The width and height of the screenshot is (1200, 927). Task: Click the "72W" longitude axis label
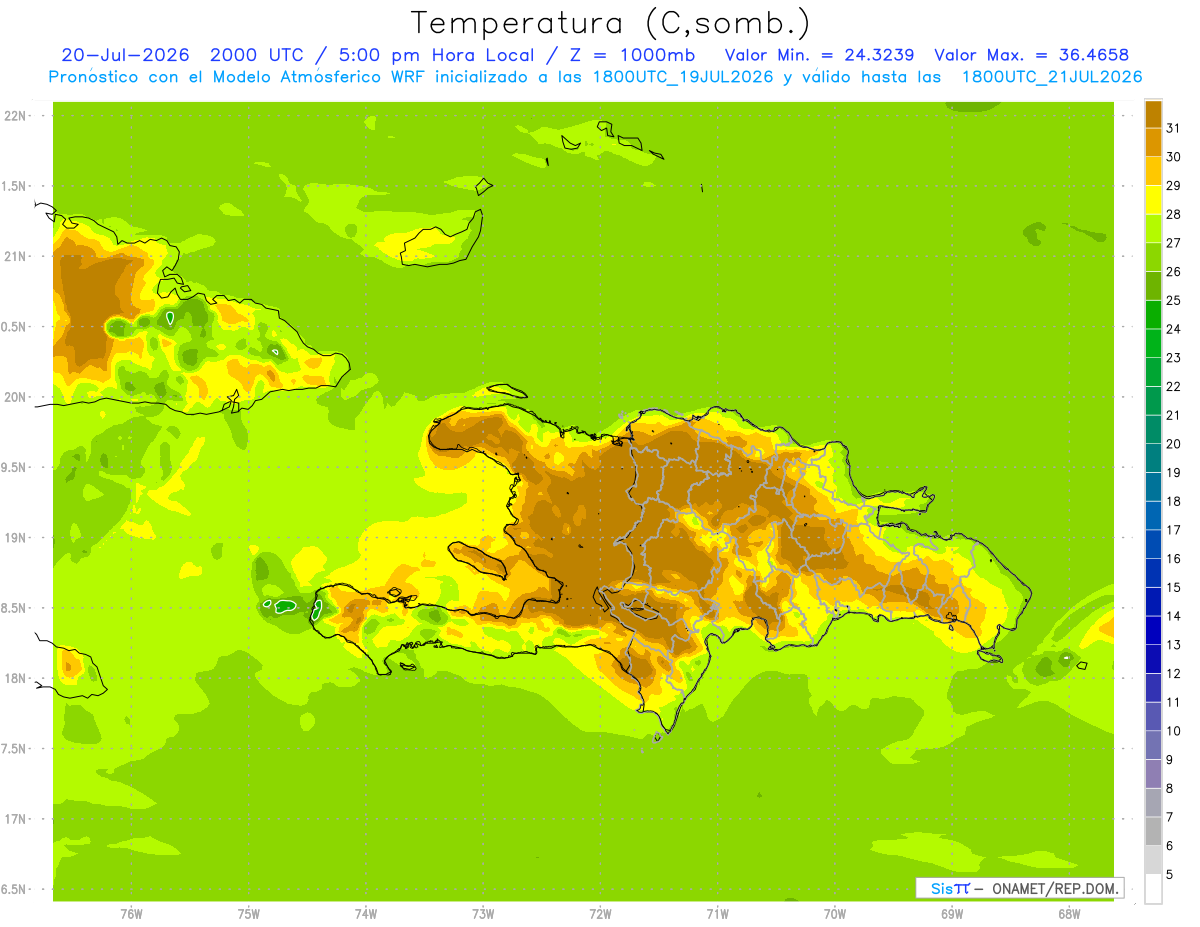pos(600,914)
